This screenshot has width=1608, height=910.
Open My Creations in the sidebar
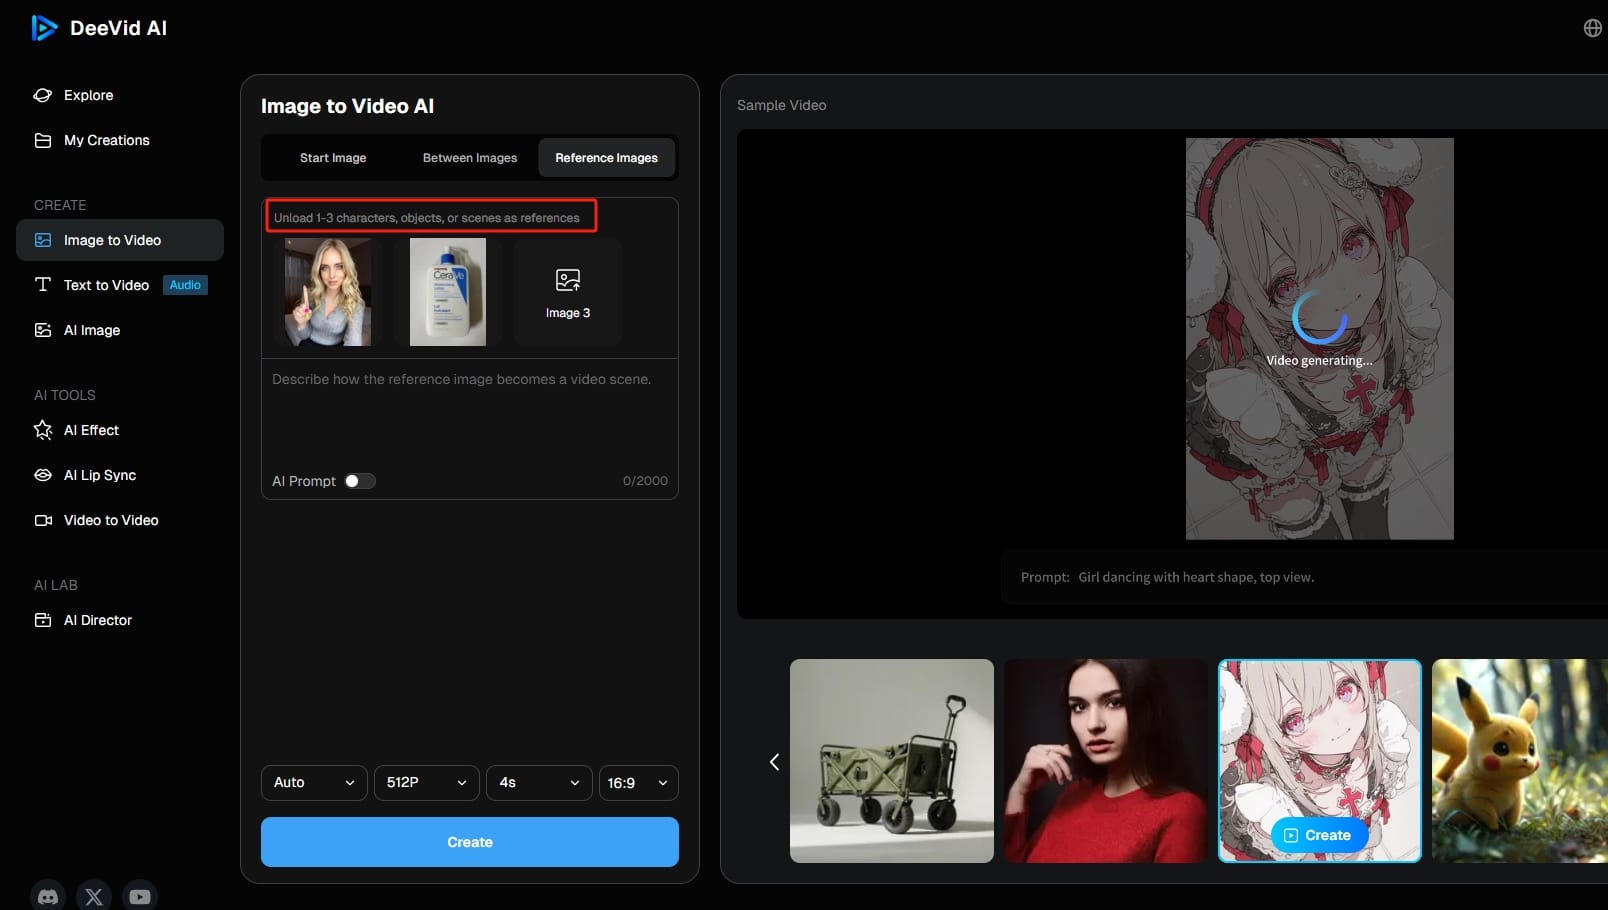(107, 140)
